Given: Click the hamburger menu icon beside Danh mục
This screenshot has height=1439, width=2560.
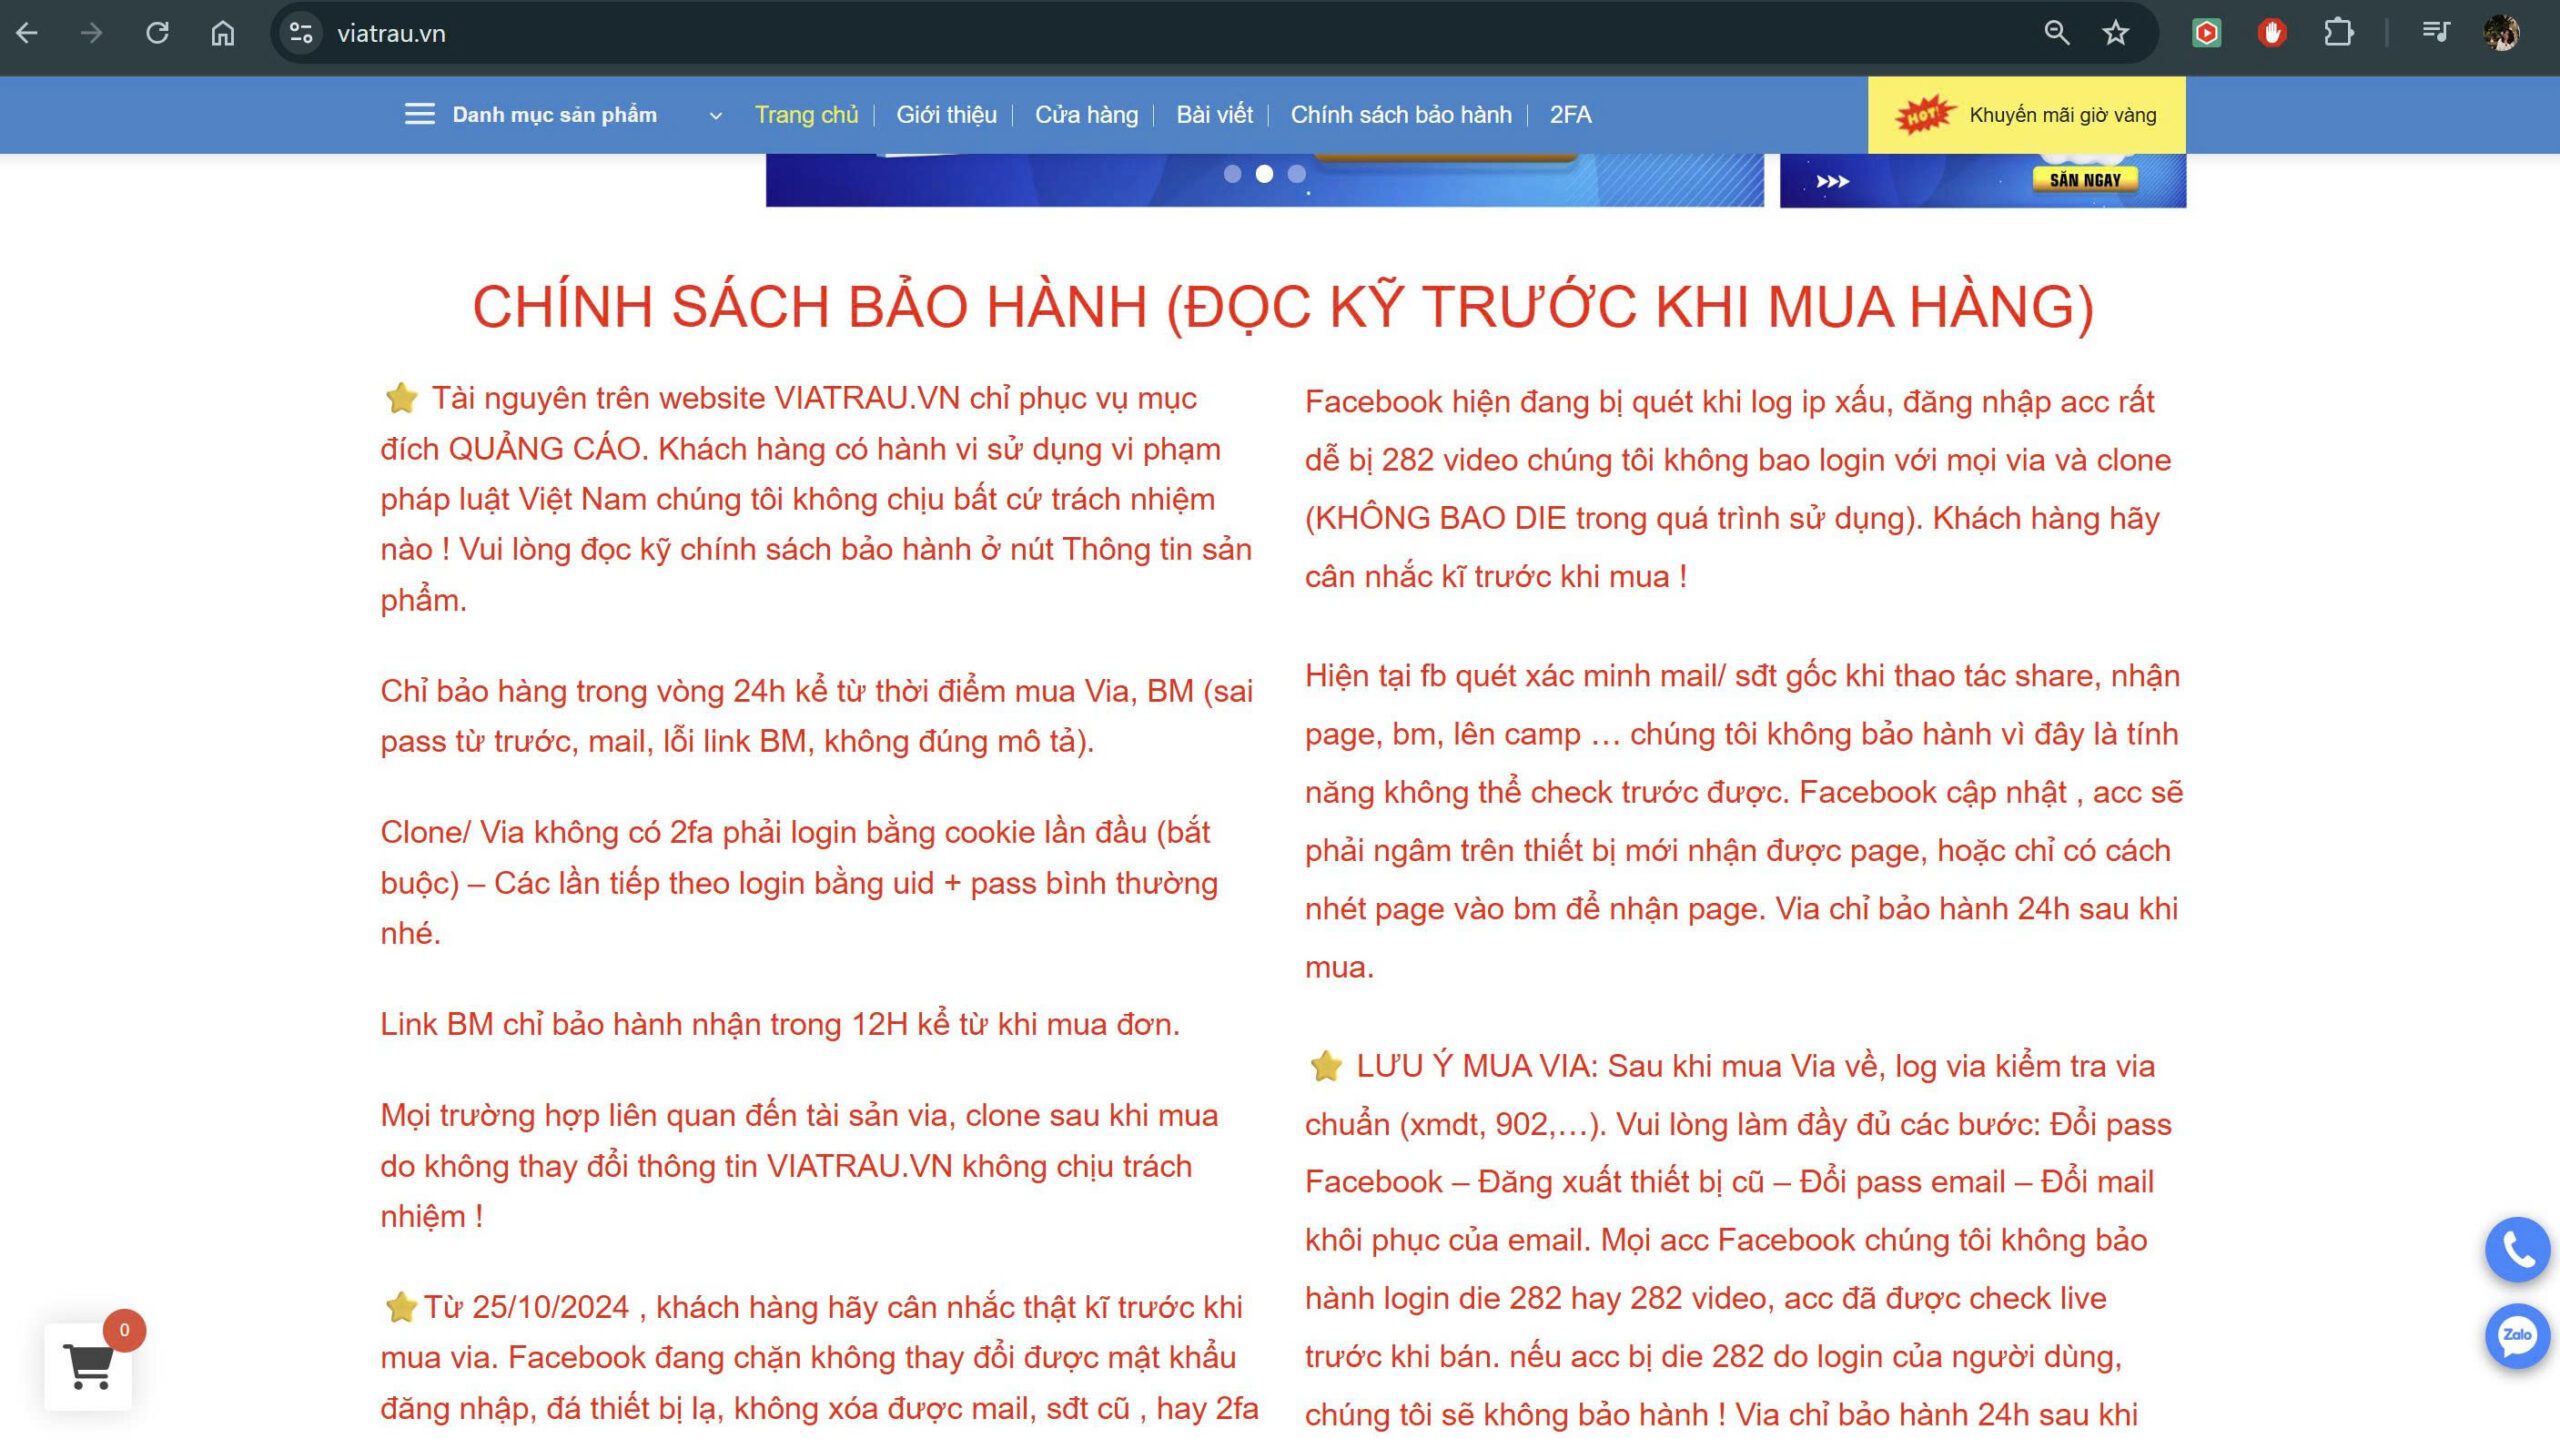Looking at the screenshot, I should click(x=419, y=114).
